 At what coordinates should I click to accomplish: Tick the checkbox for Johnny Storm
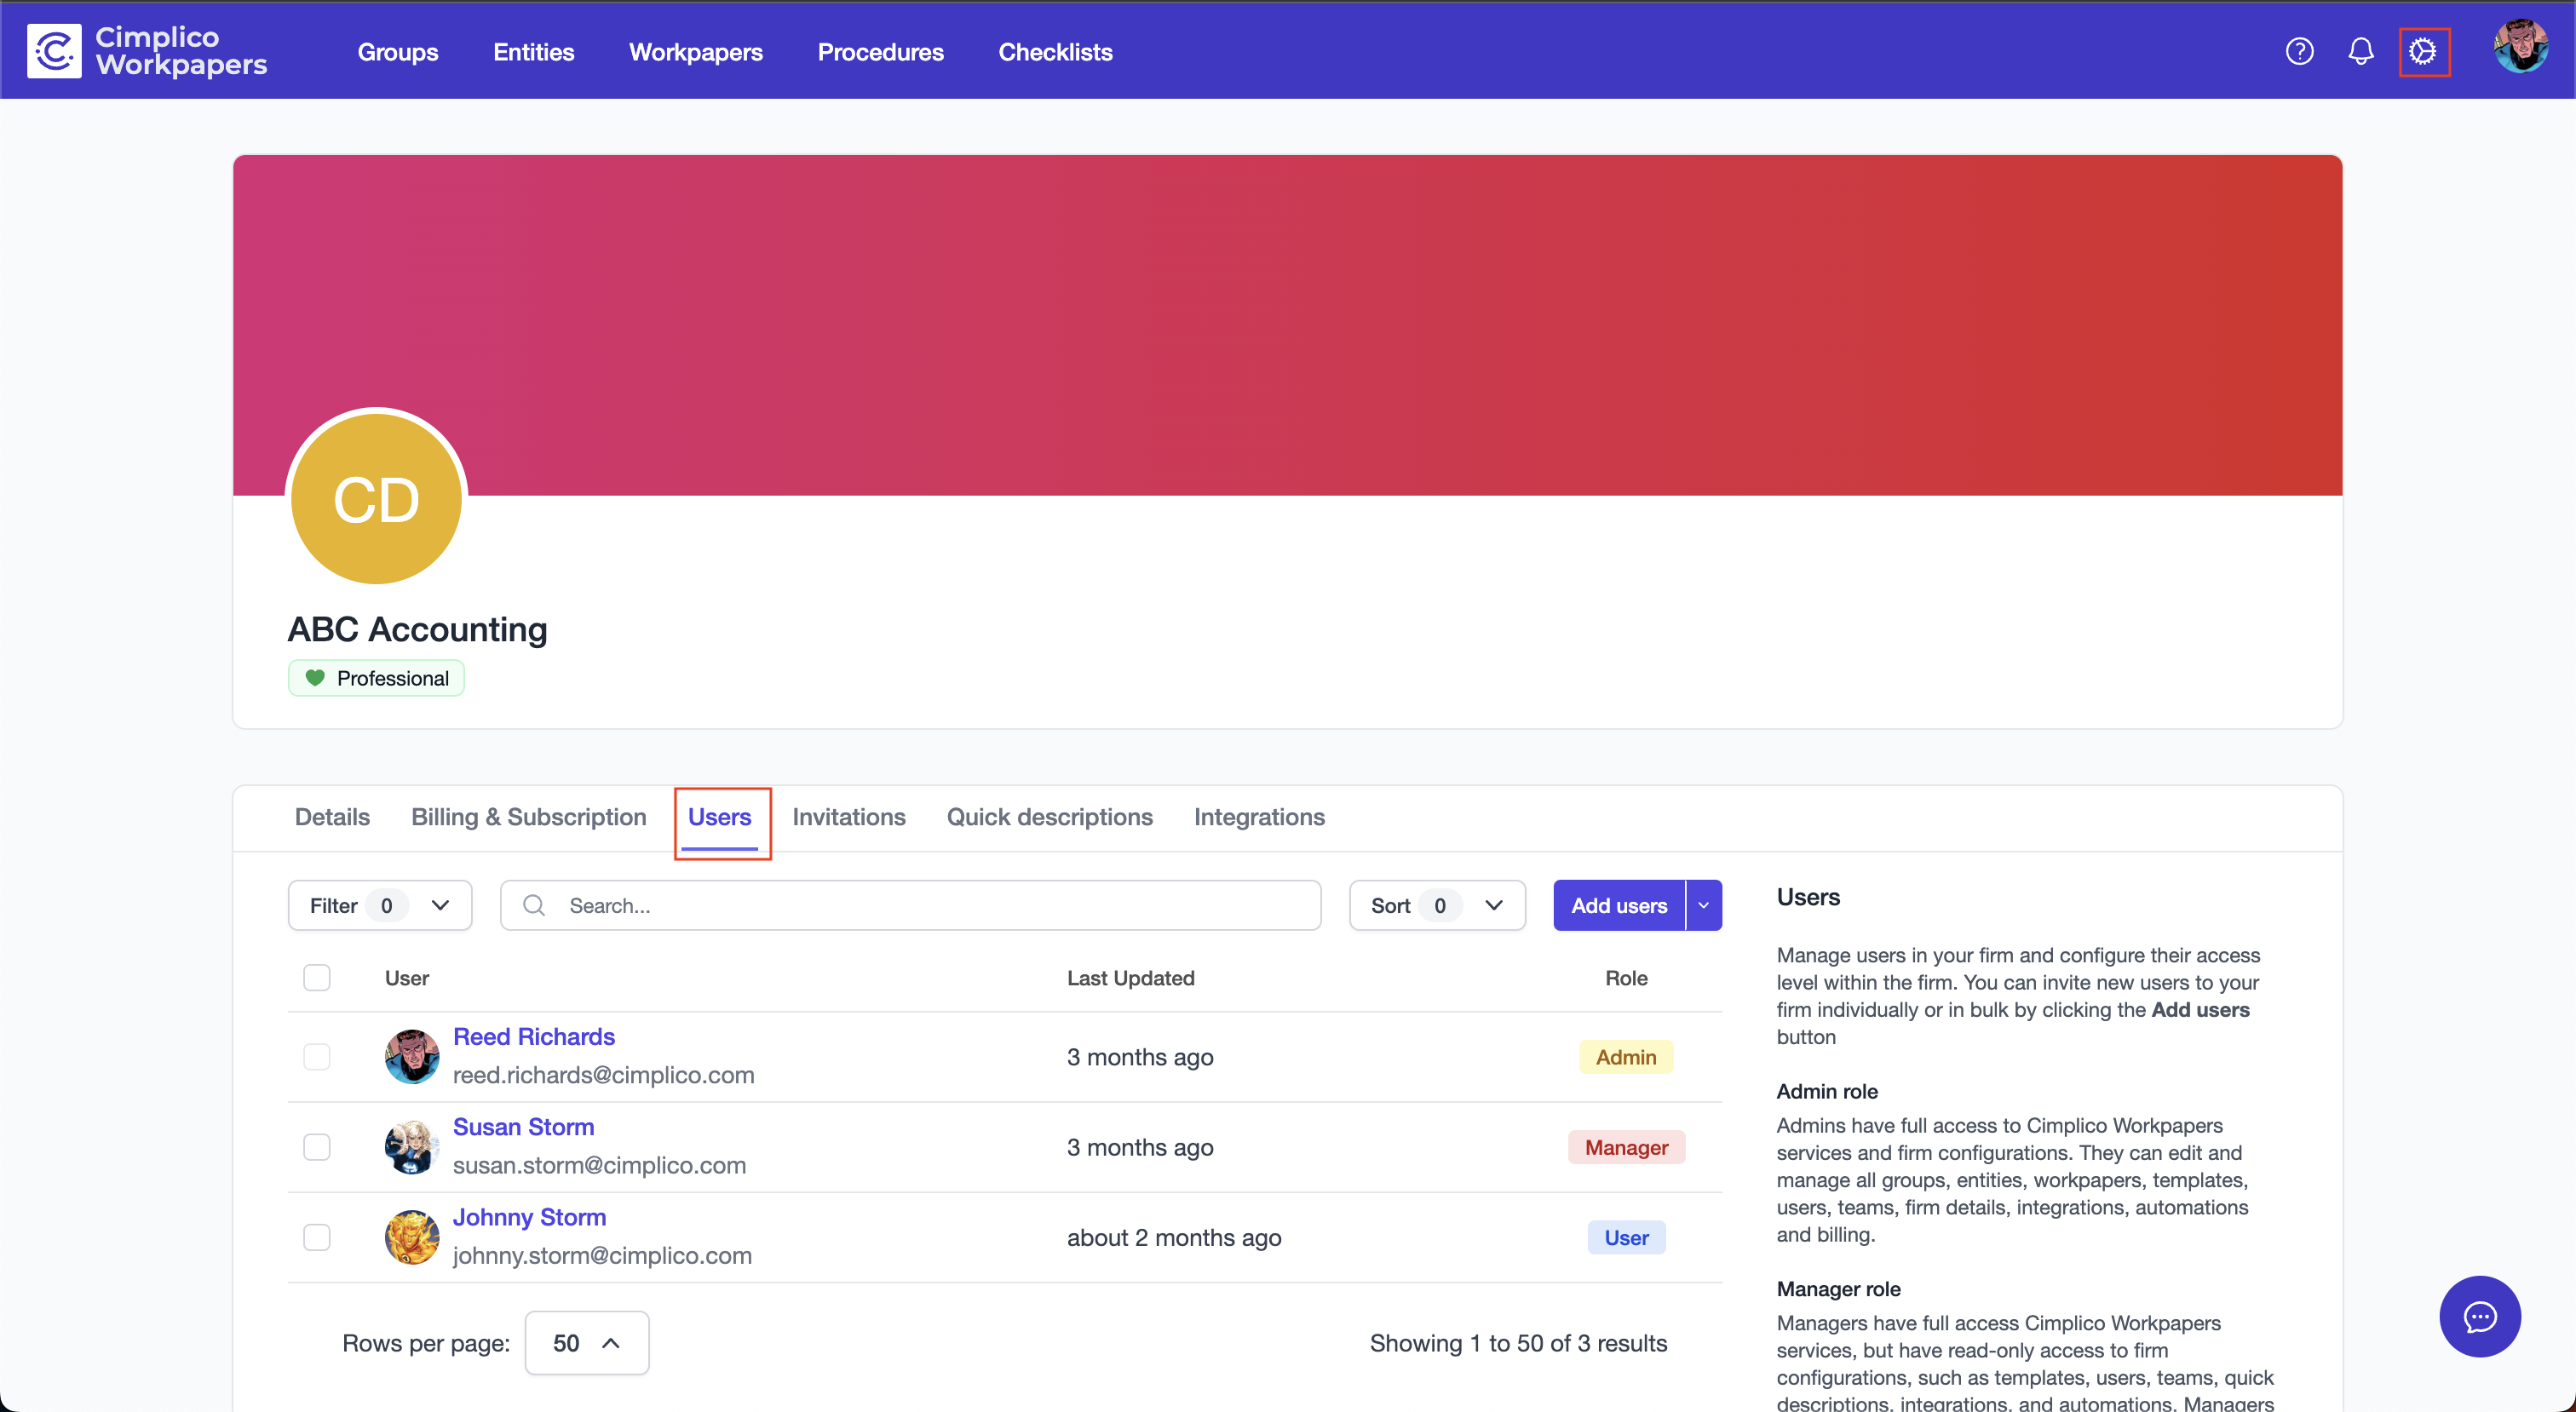pos(317,1236)
